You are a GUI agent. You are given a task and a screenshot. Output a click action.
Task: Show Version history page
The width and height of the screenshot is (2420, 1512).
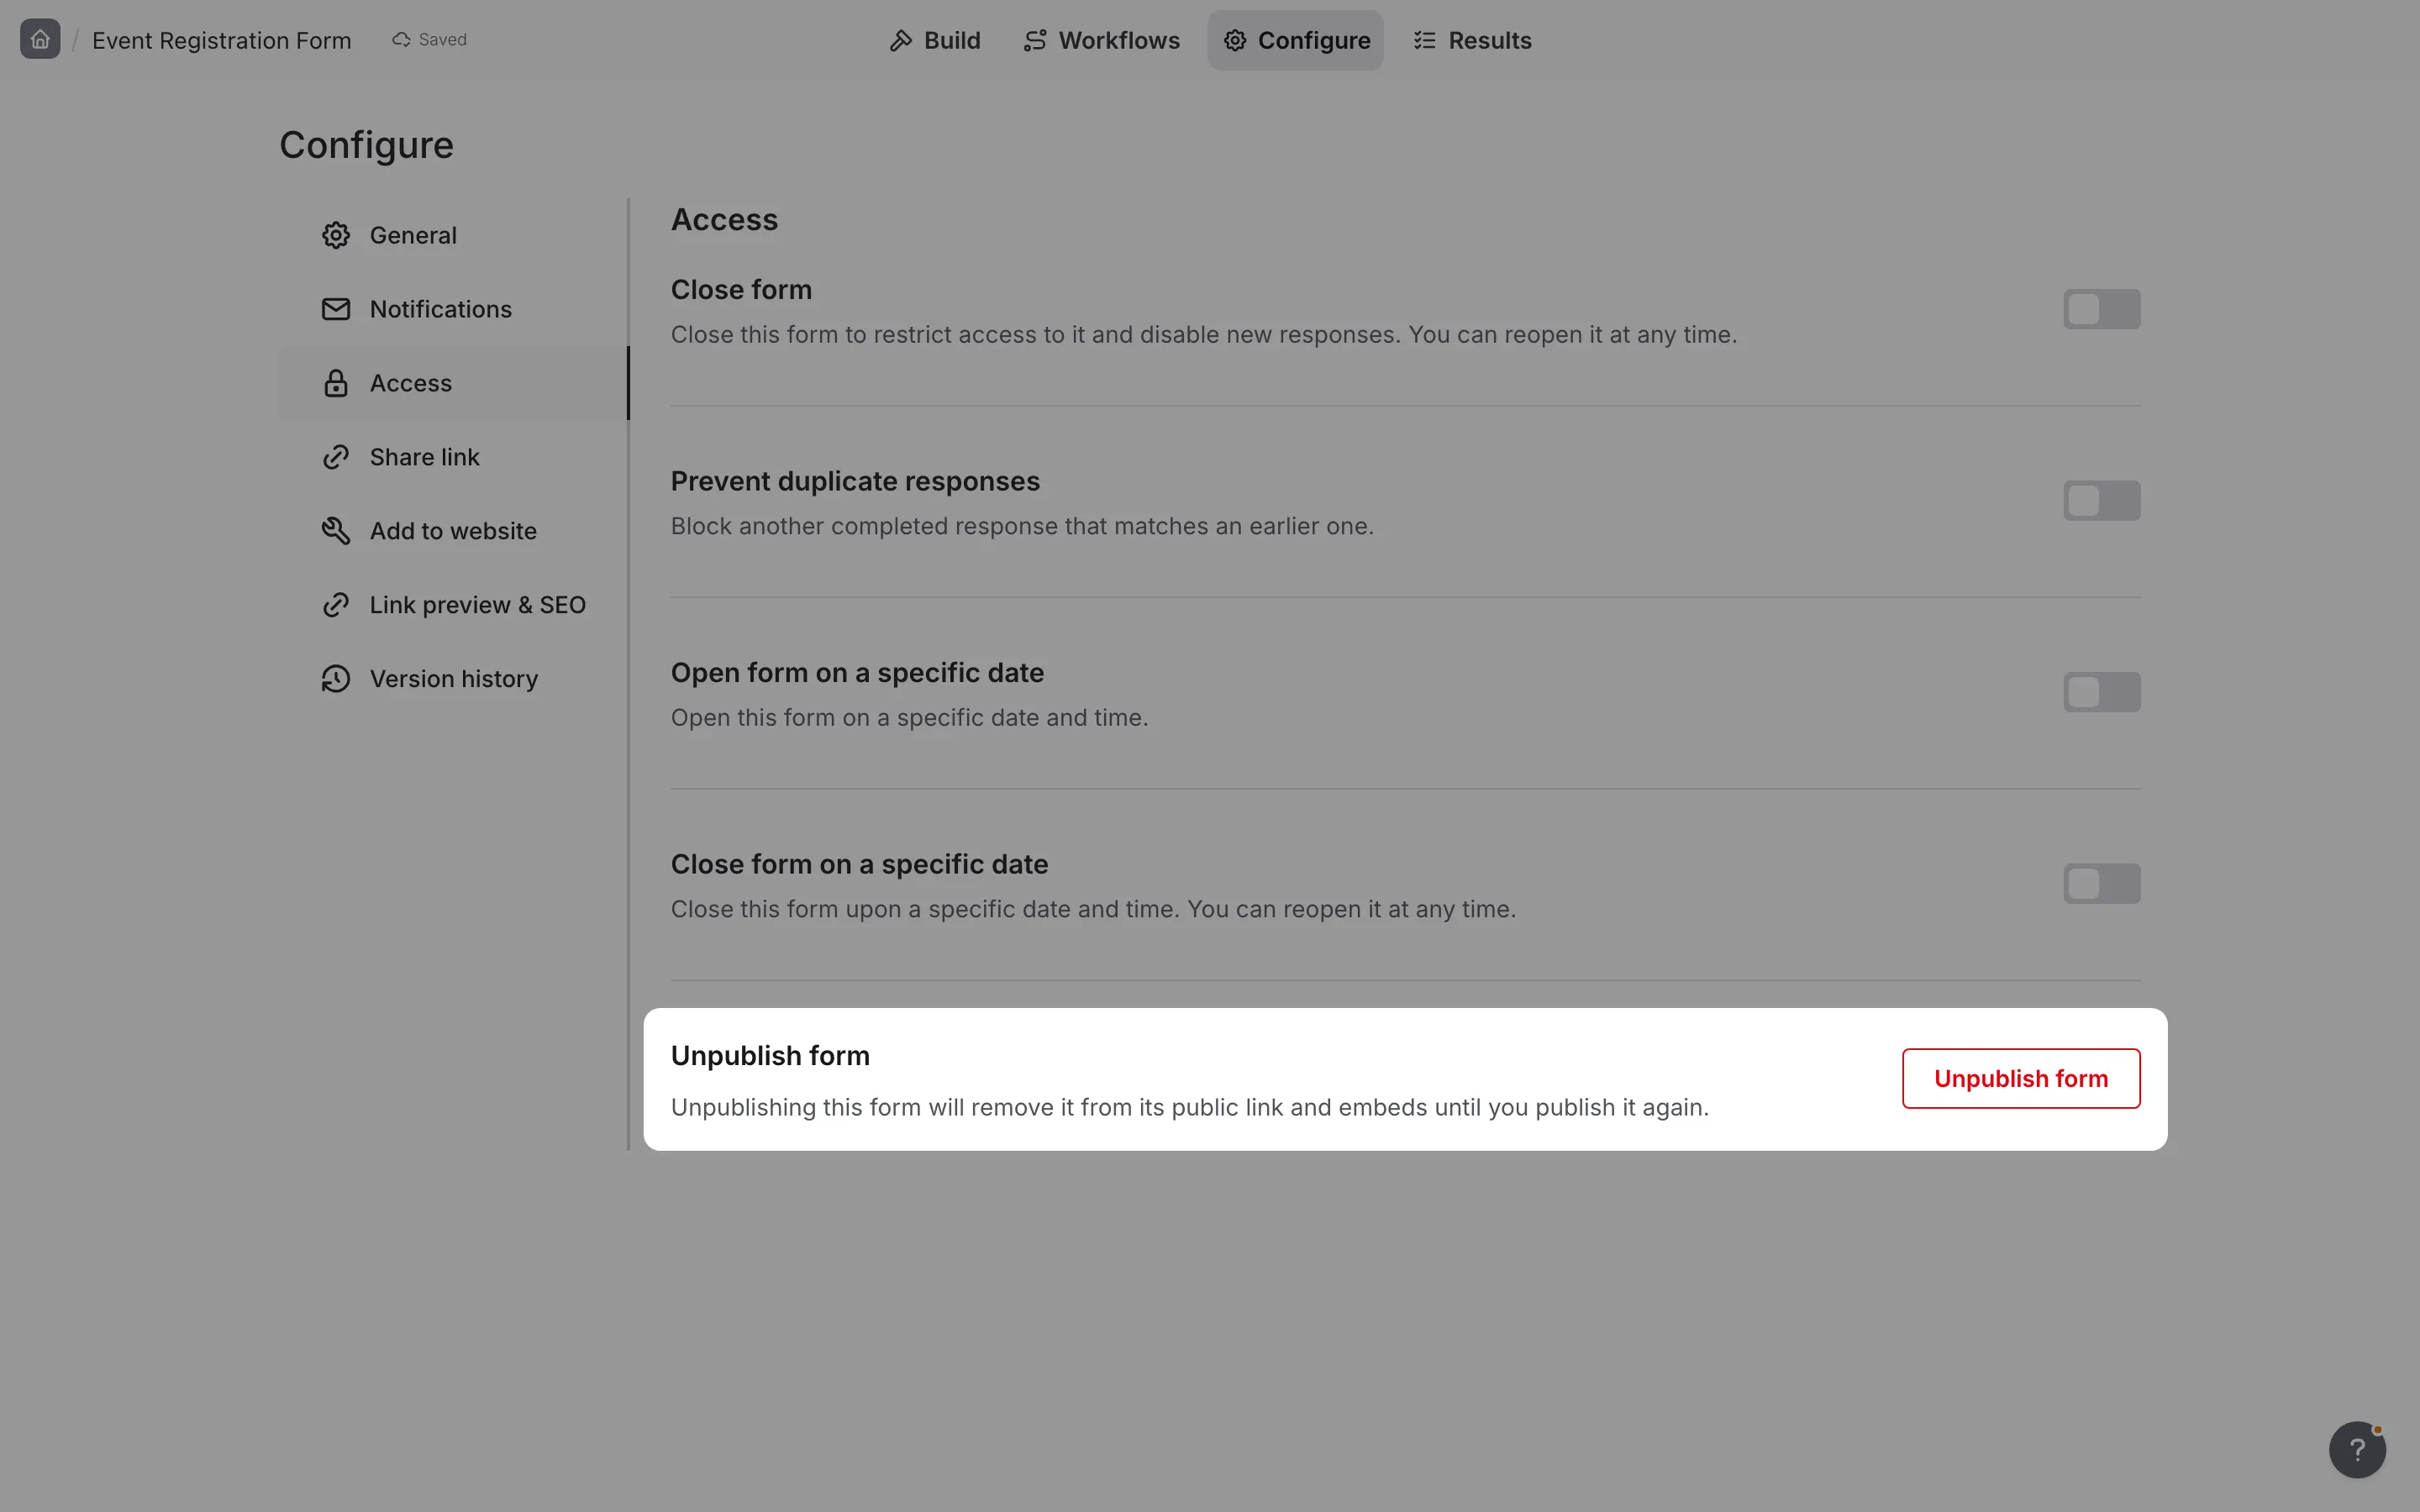pyautogui.click(x=453, y=679)
